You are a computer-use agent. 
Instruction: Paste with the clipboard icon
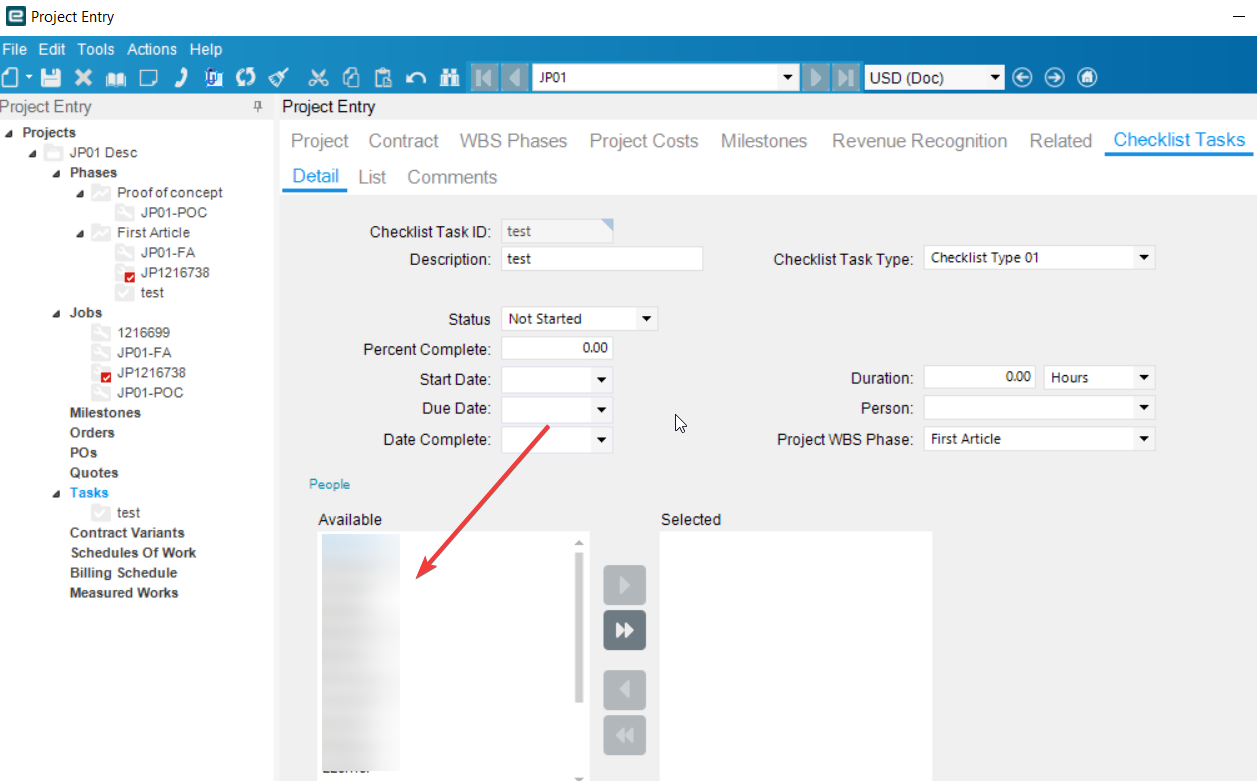click(383, 78)
